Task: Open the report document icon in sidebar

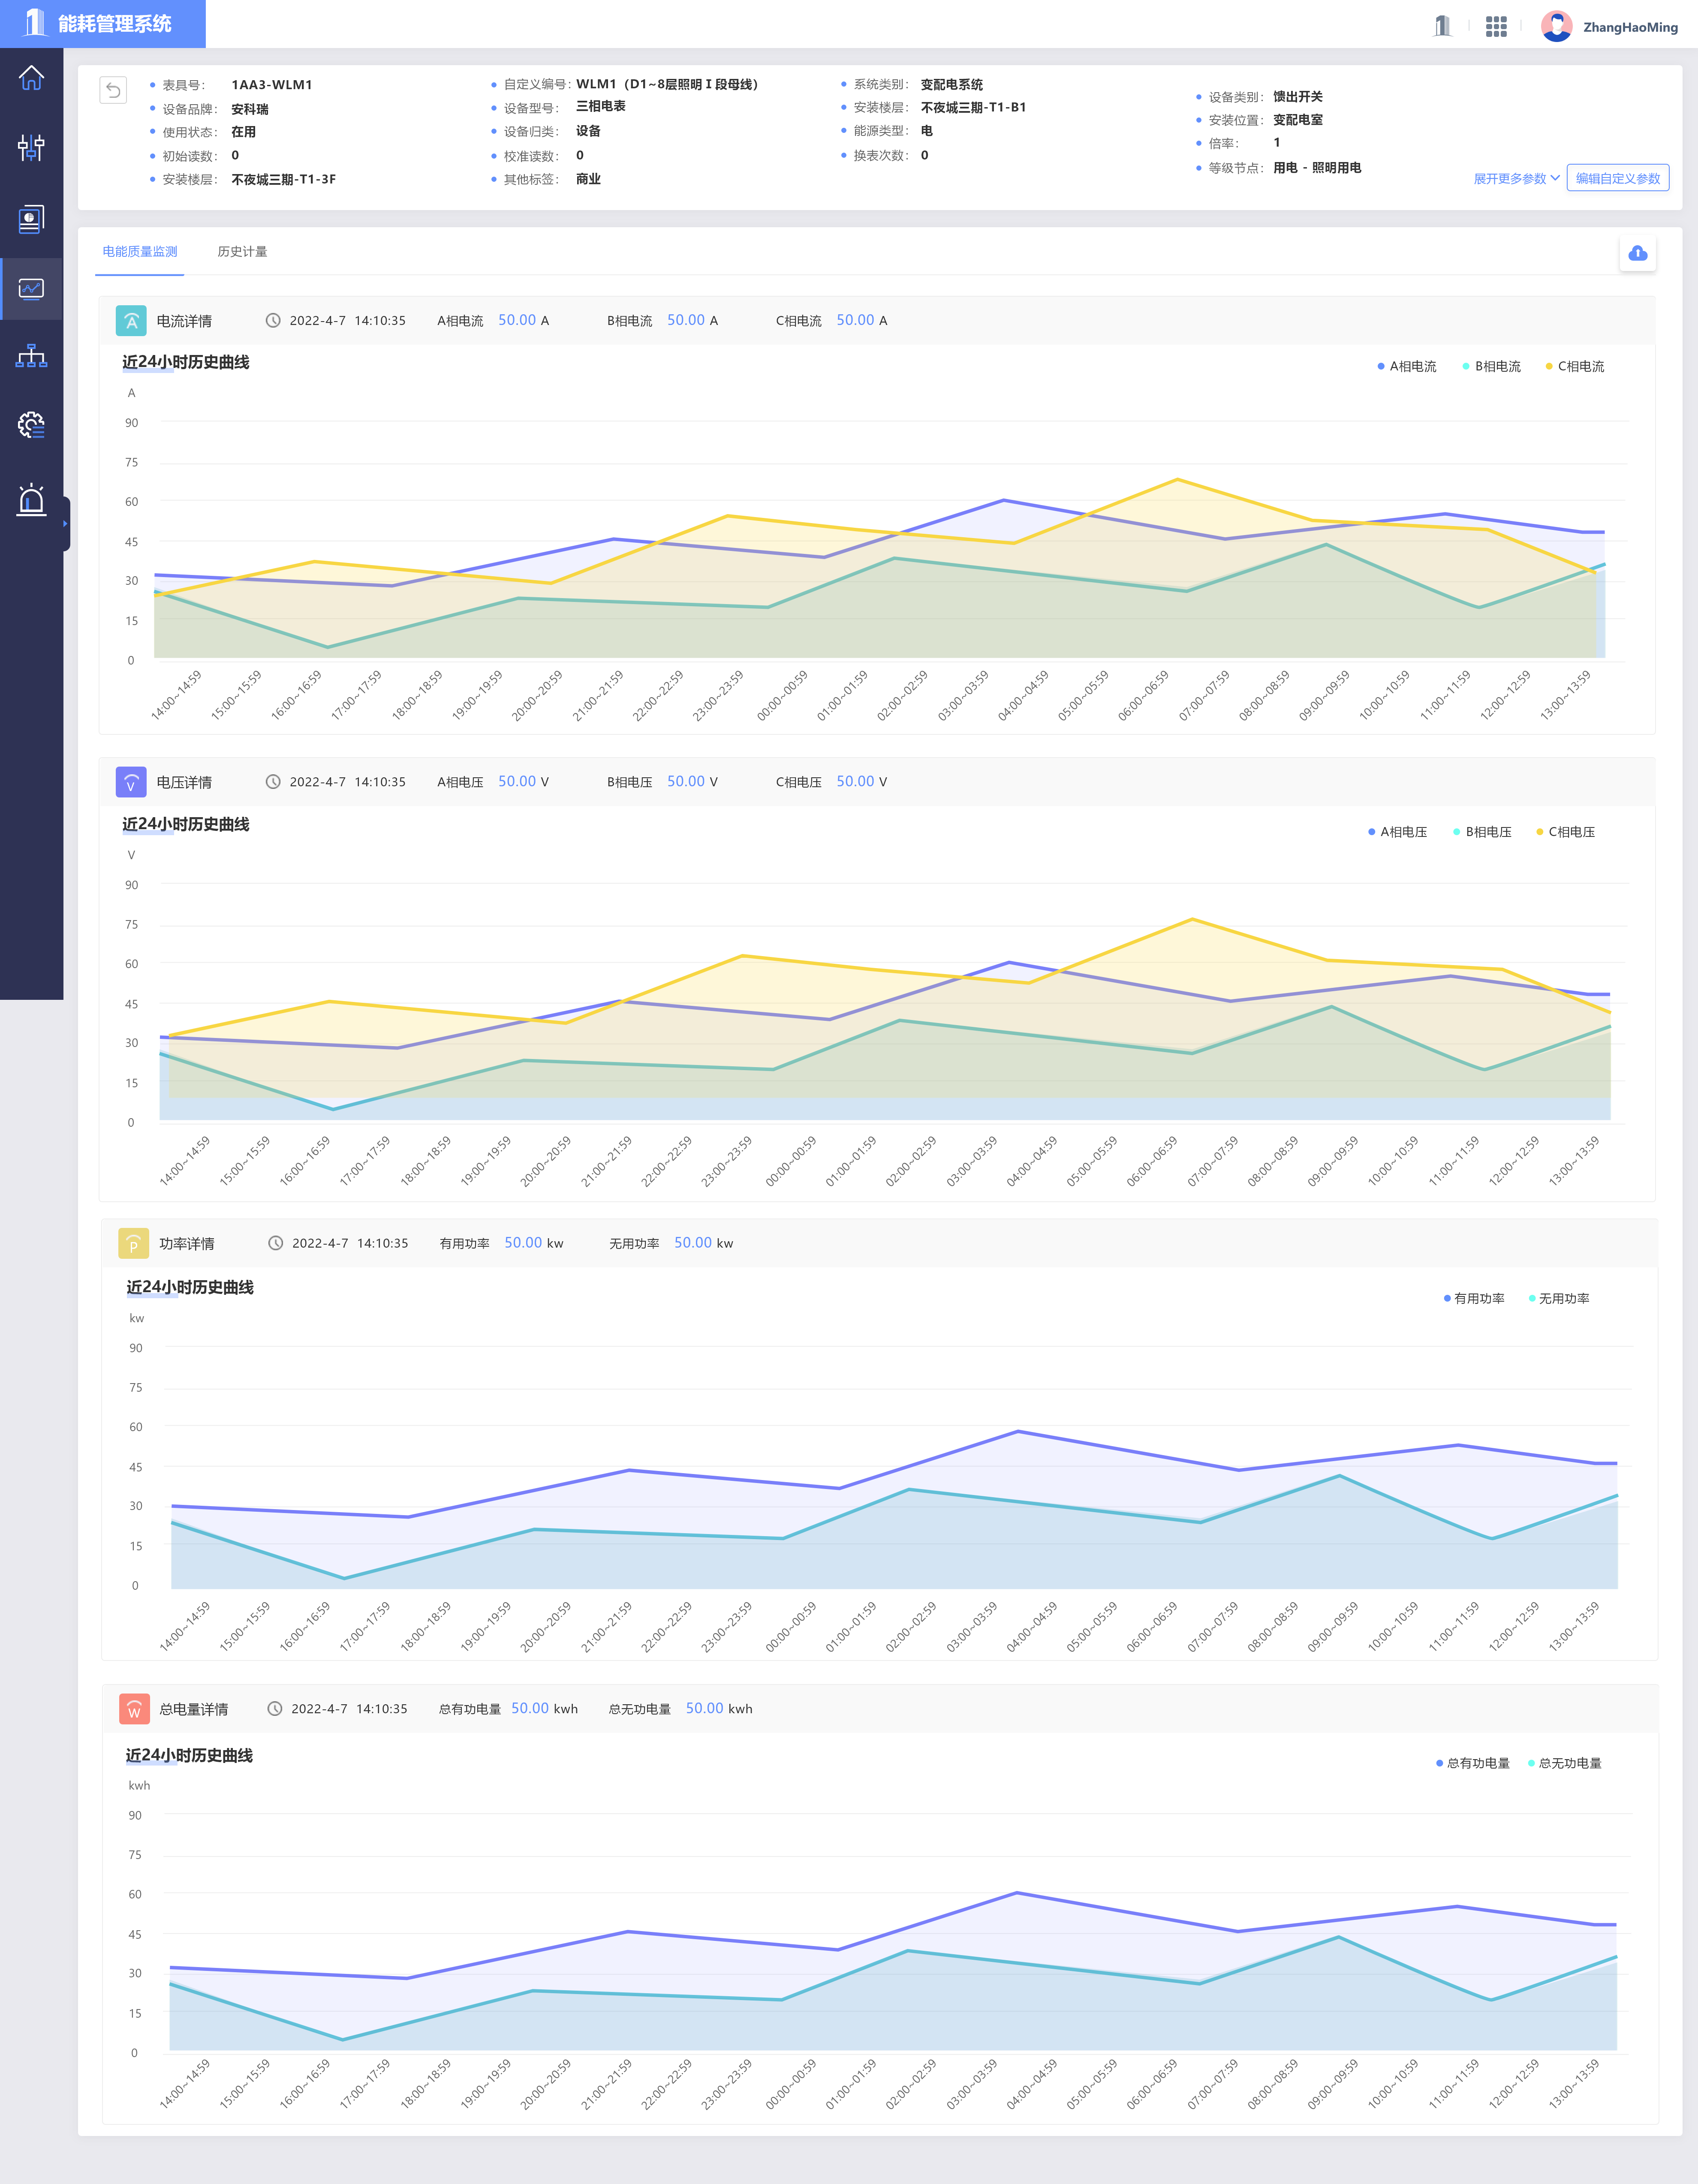Action: (x=31, y=219)
